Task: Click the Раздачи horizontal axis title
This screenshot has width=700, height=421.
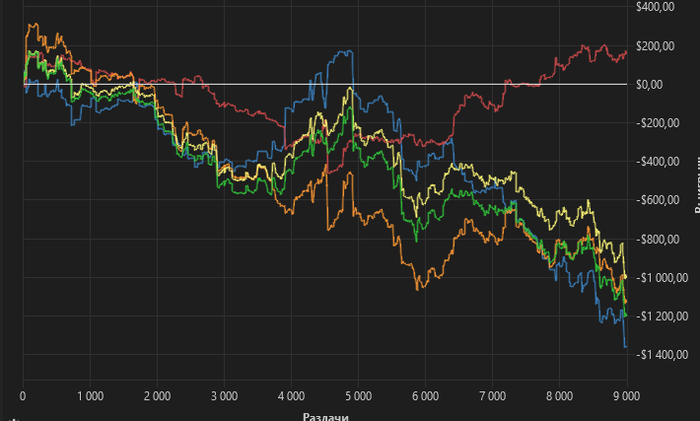Action: pyautogui.click(x=325, y=417)
